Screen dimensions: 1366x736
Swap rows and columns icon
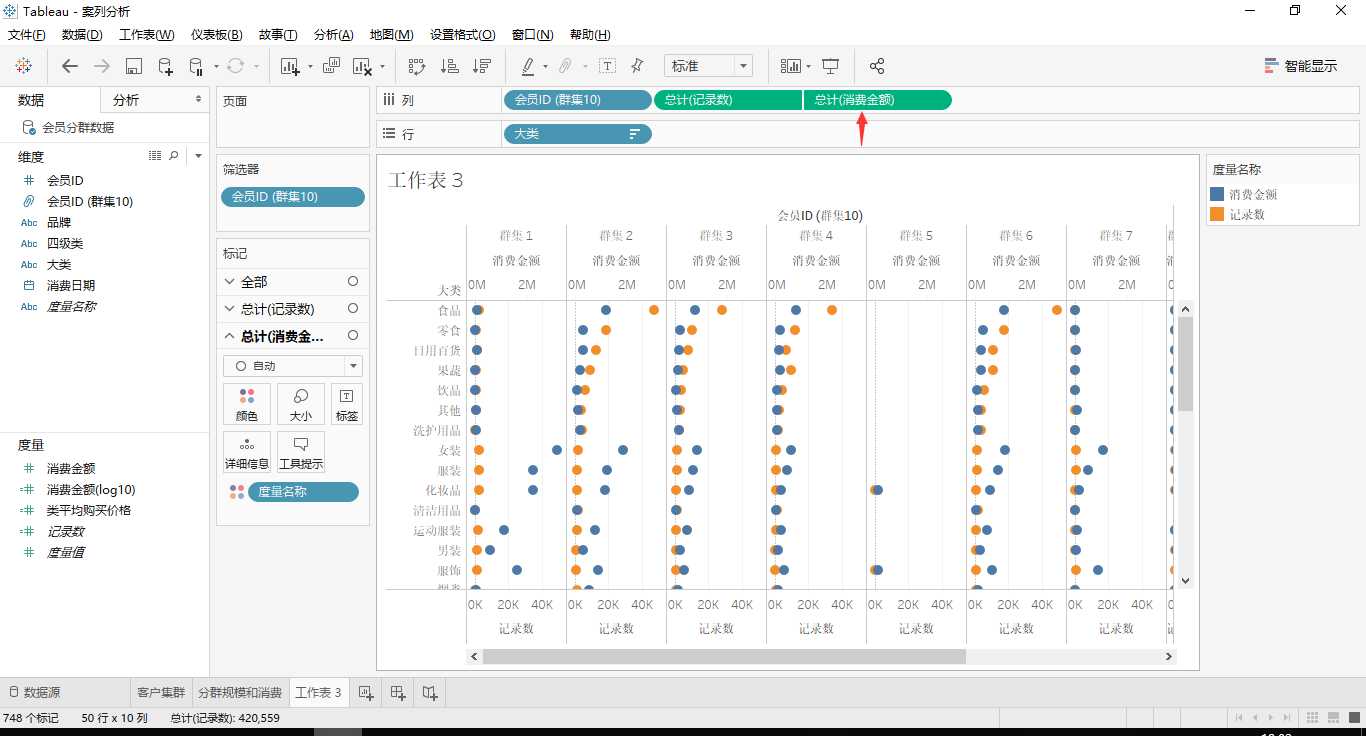coord(417,66)
